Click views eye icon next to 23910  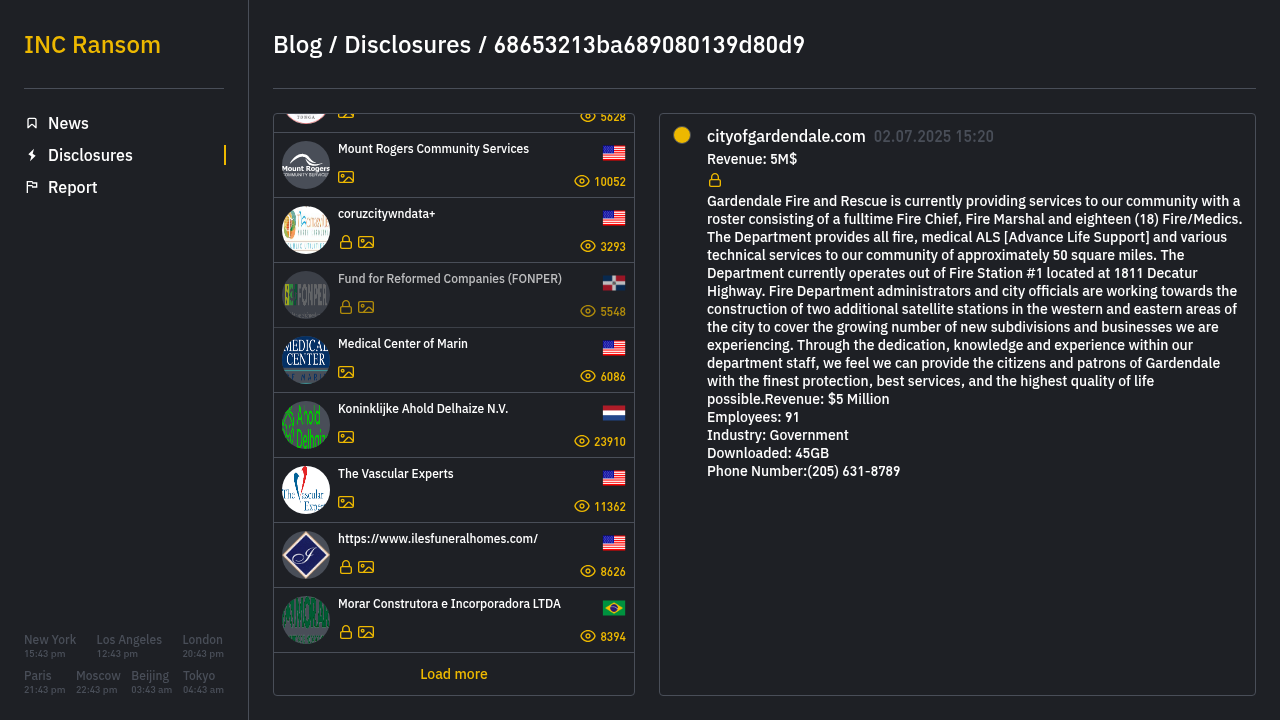coord(582,441)
